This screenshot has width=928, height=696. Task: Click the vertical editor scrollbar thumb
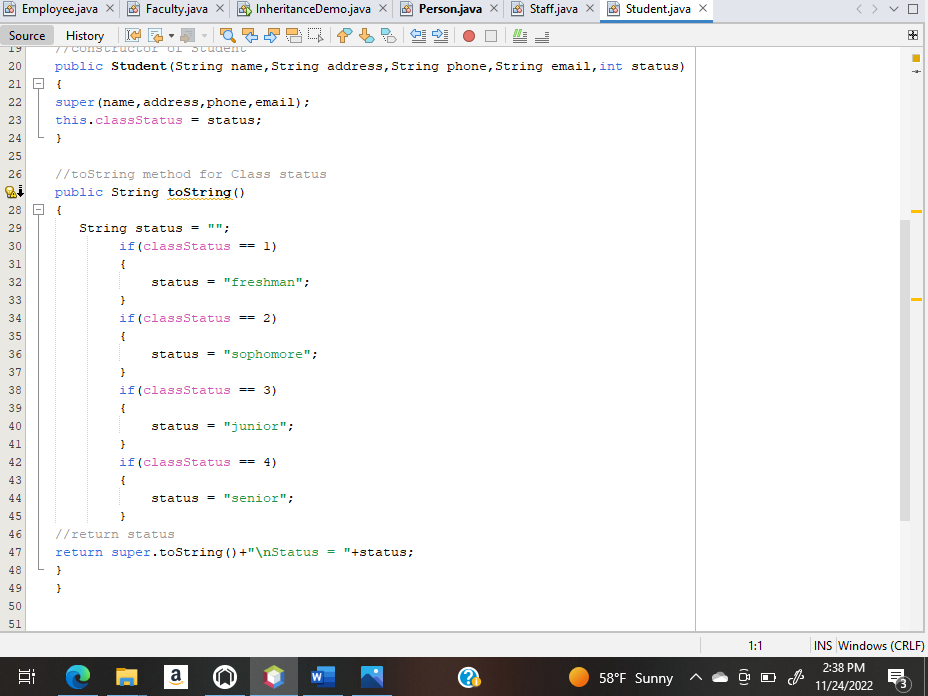click(905, 370)
